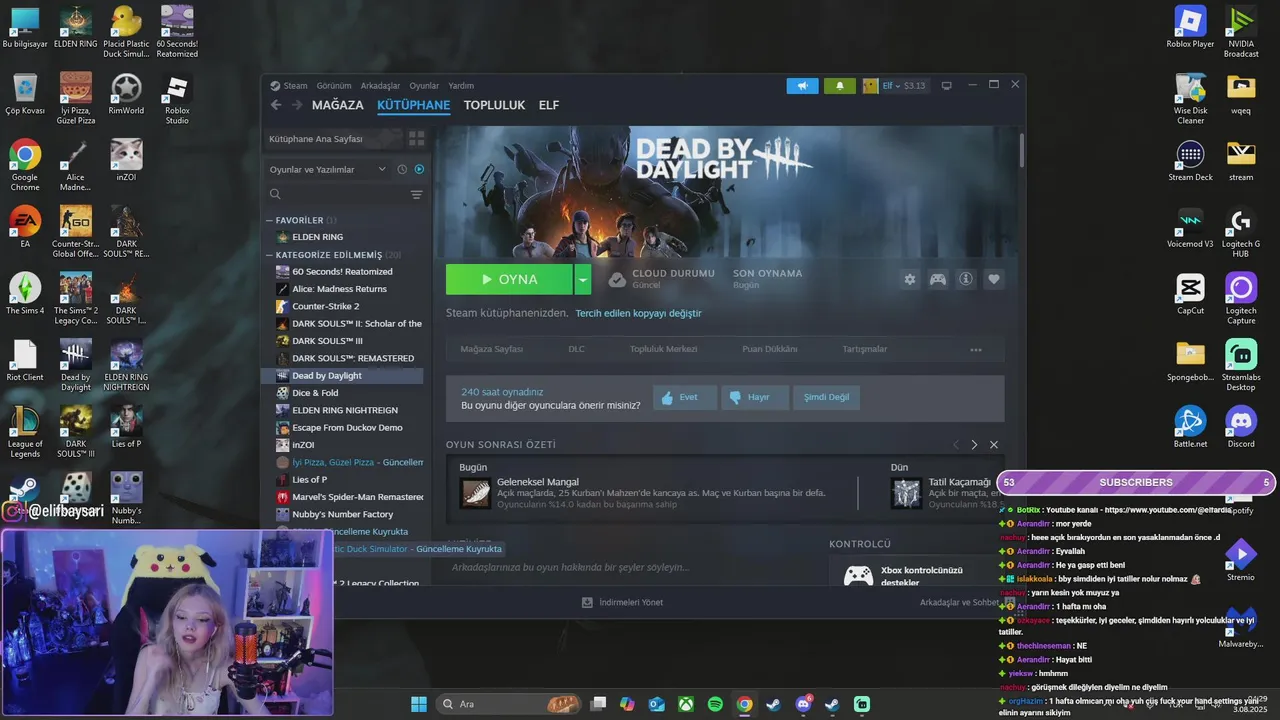
Task: Open the recent activity clock filter icon
Action: pyautogui.click(x=402, y=169)
